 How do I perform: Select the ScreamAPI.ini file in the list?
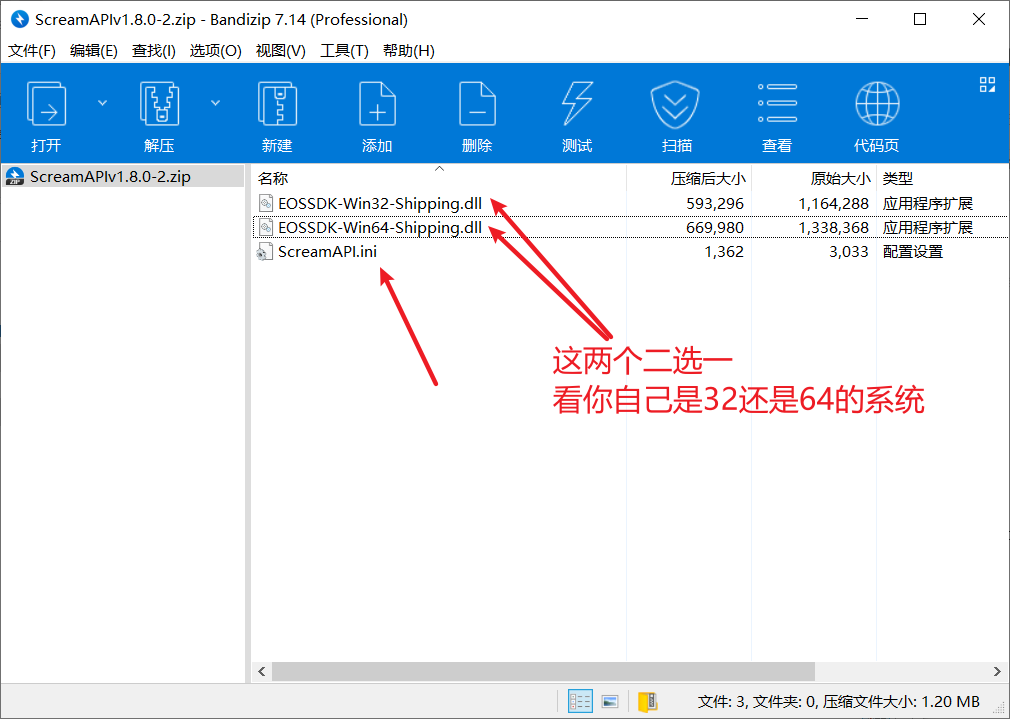330,251
